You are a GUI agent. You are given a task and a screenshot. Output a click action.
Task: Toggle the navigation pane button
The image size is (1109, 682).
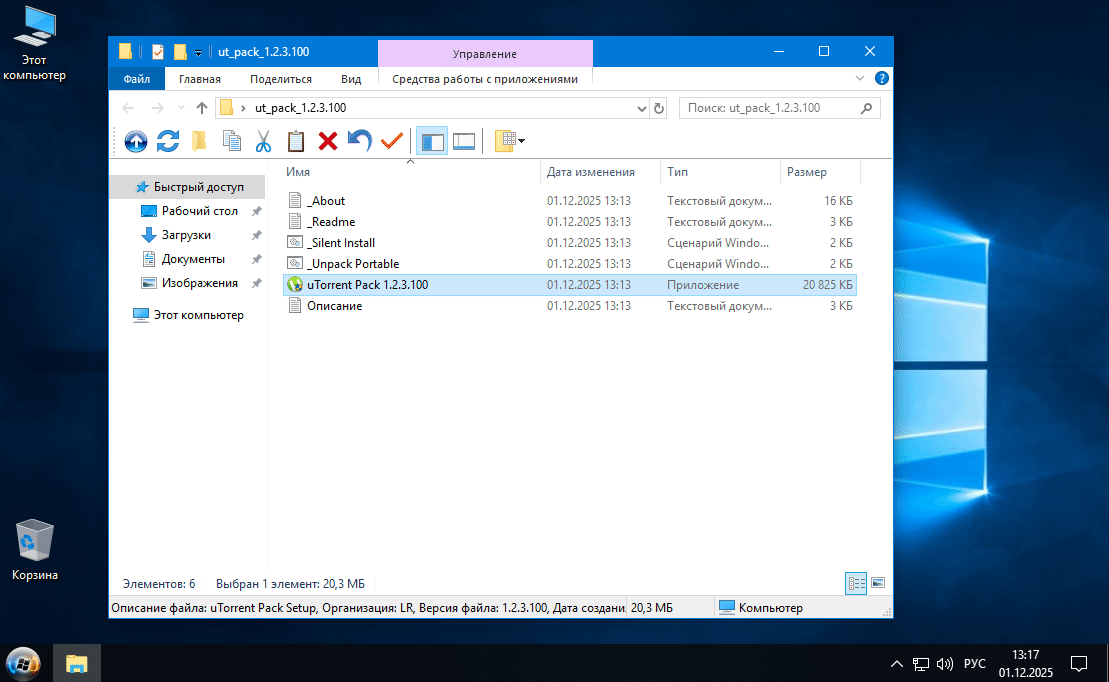tap(432, 142)
